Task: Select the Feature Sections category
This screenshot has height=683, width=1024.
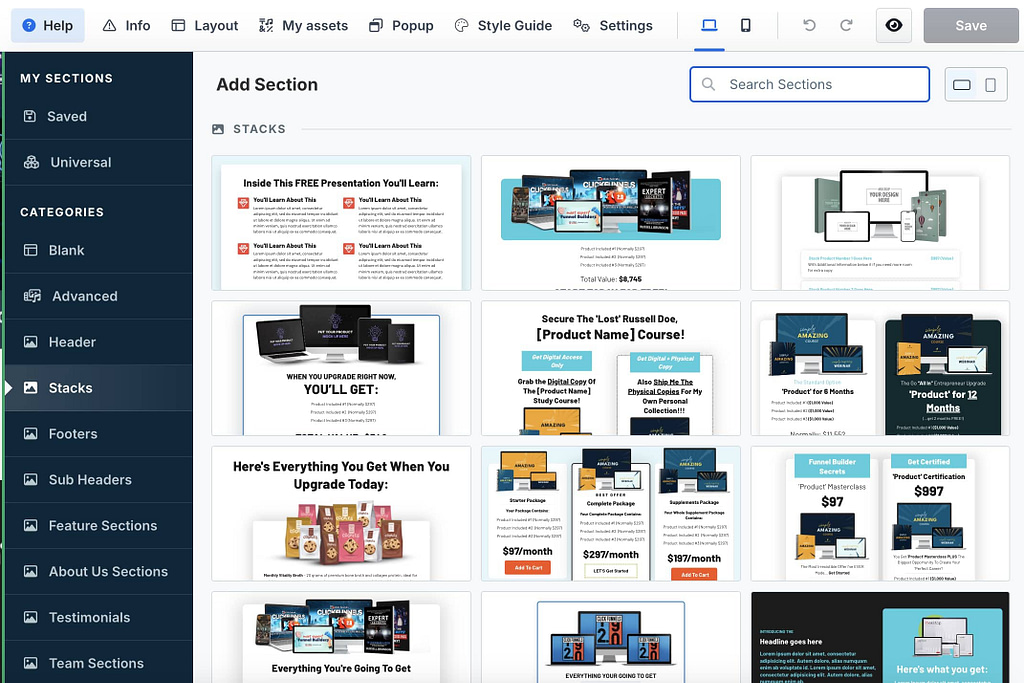Action: pyautogui.click(x=99, y=526)
